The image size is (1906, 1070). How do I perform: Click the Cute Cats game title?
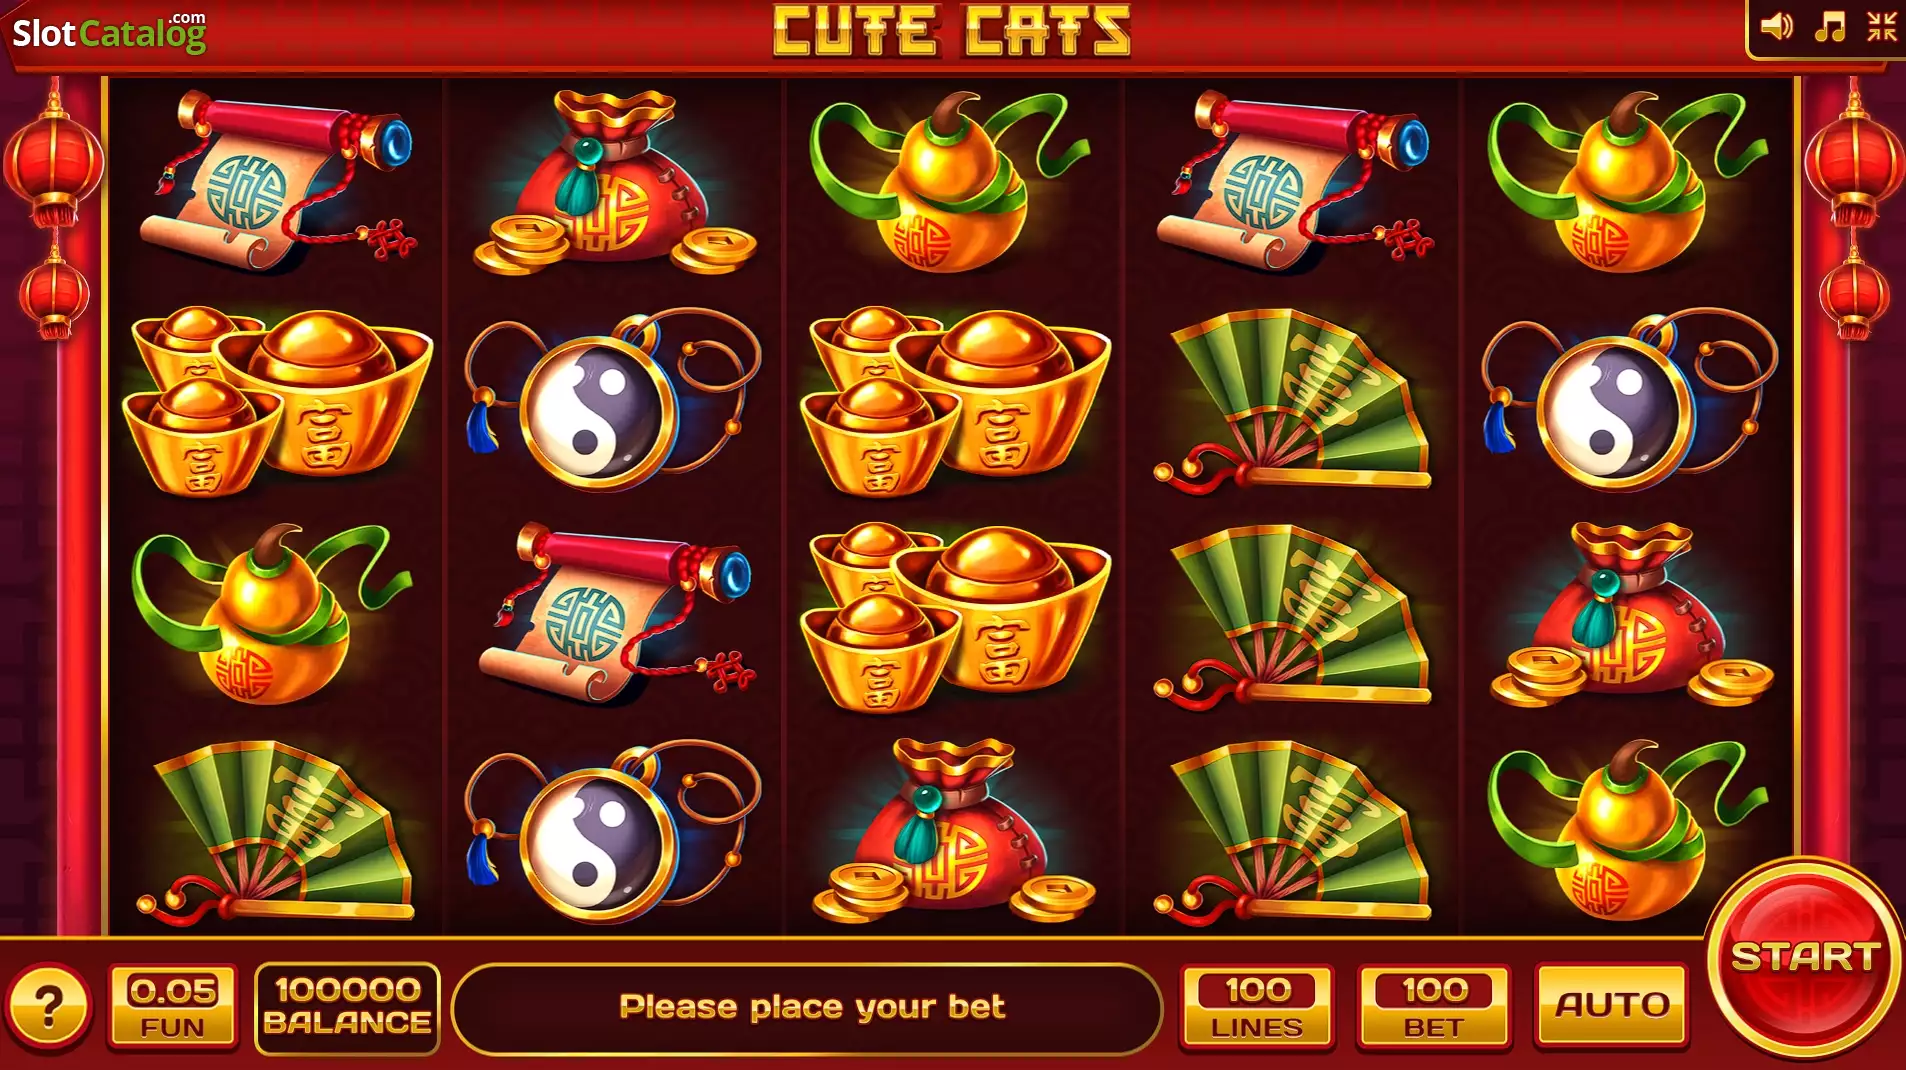coord(952,32)
